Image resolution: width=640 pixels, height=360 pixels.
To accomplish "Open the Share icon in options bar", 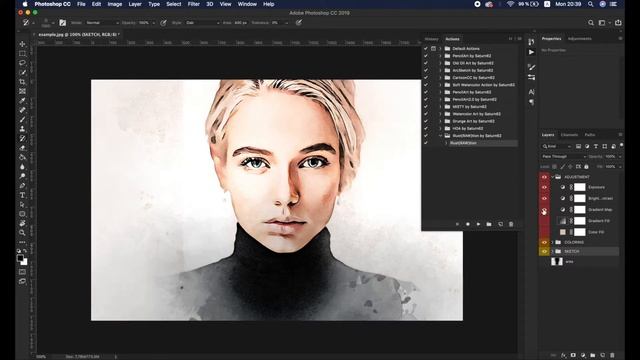I will 618,23.
